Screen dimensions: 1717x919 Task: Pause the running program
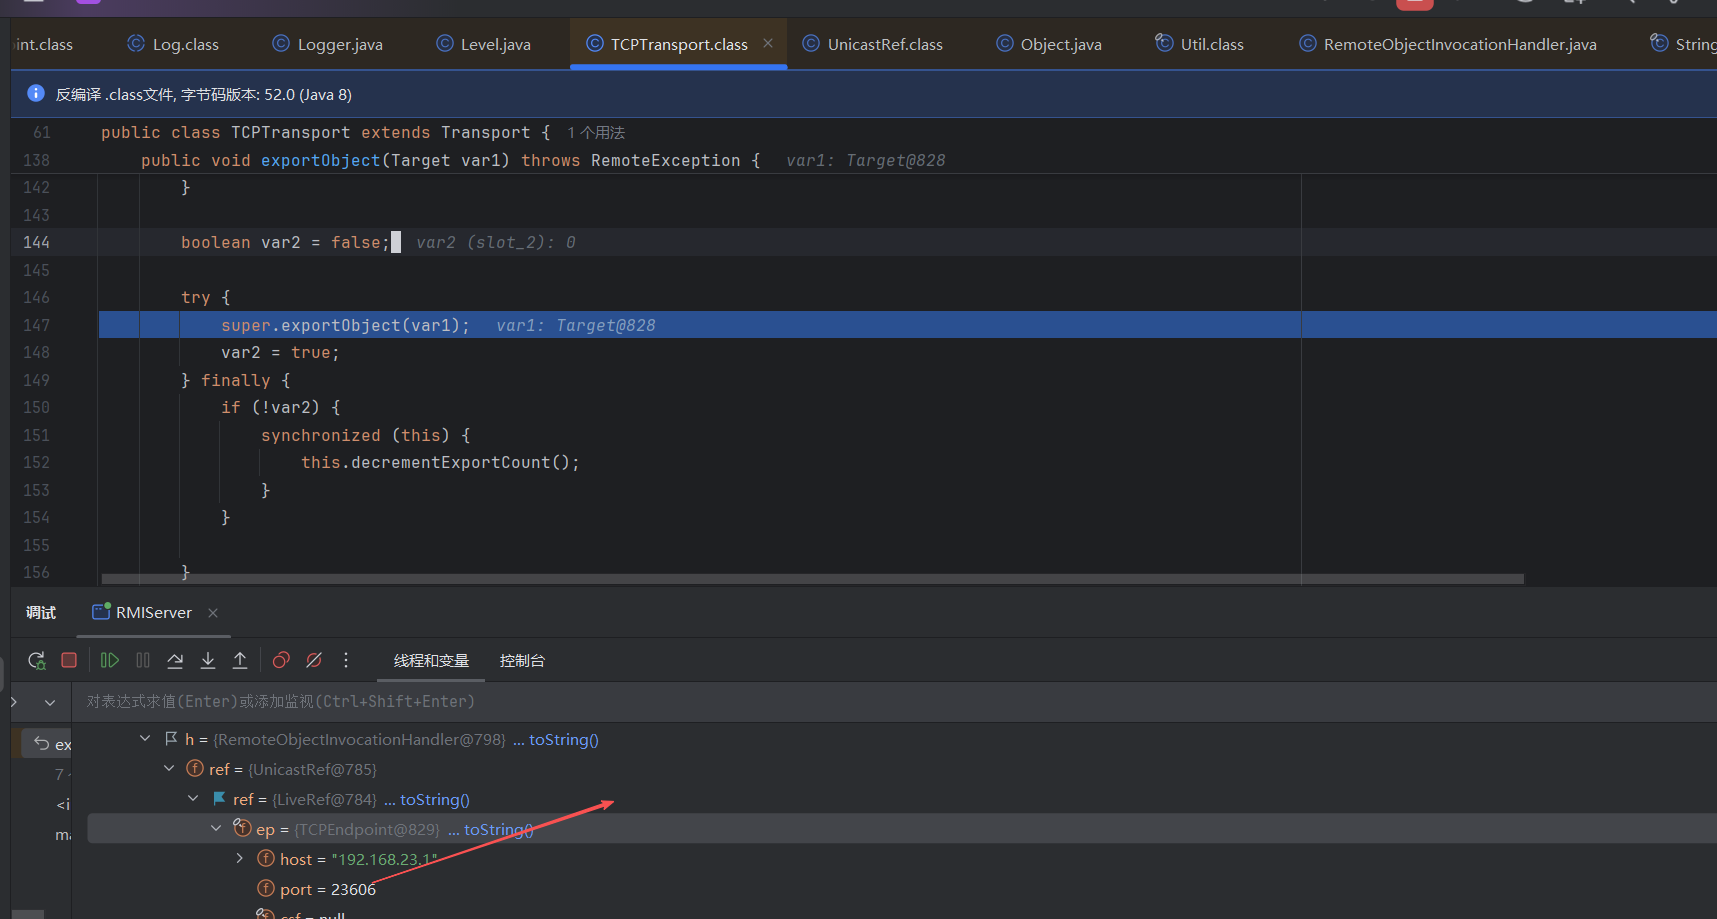pos(143,660)
